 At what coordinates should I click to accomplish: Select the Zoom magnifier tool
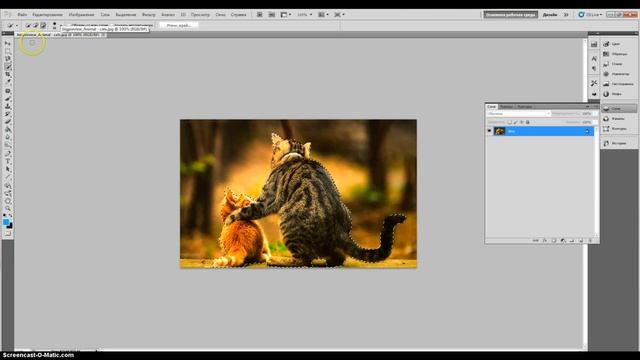(8, 209)
